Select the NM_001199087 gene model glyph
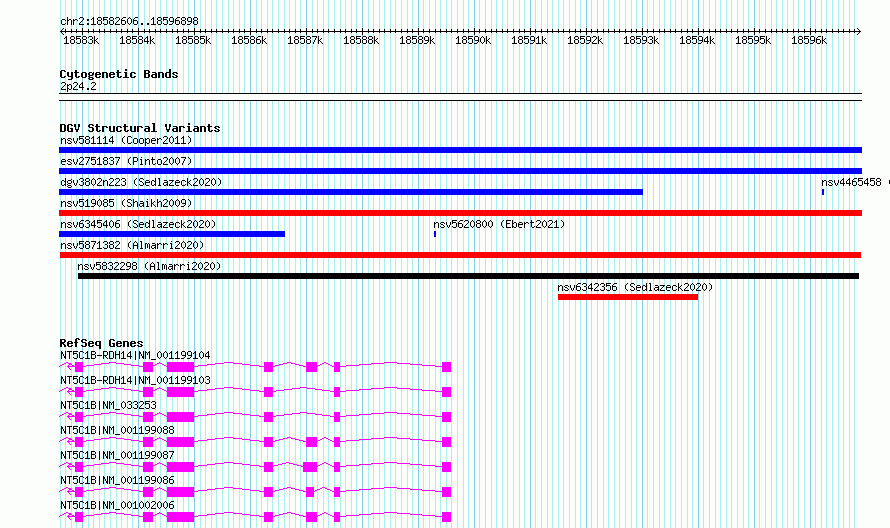This screenshot has height=528, width=890. [x=255, y=467]
